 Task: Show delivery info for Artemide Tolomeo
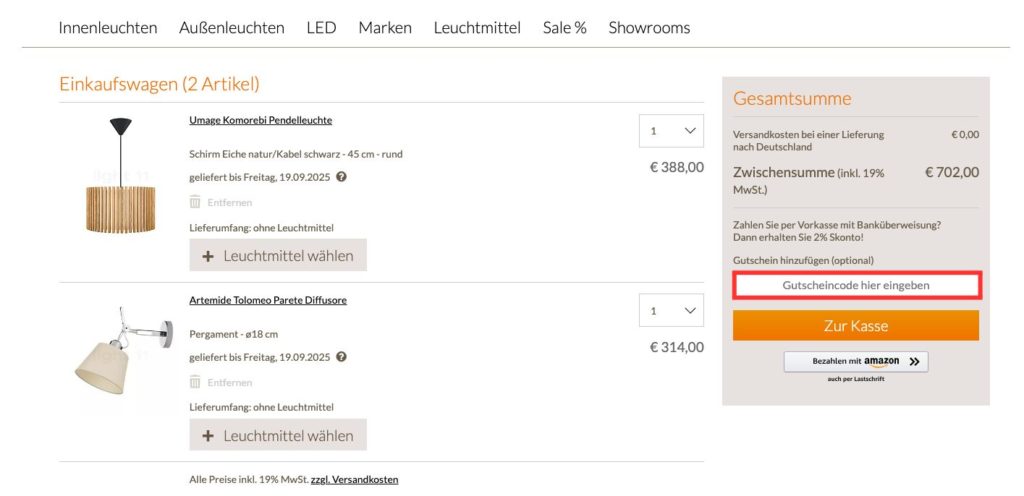tap(341, 357)
